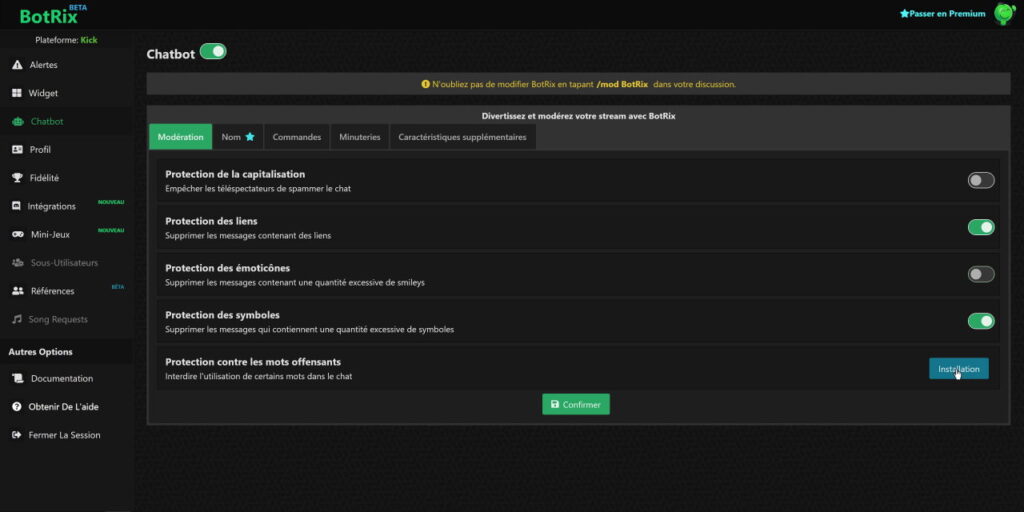Open the Caractéristiques supplémentaires tab
This screenshot has height=512, width=1024.
tap(462, 137)
